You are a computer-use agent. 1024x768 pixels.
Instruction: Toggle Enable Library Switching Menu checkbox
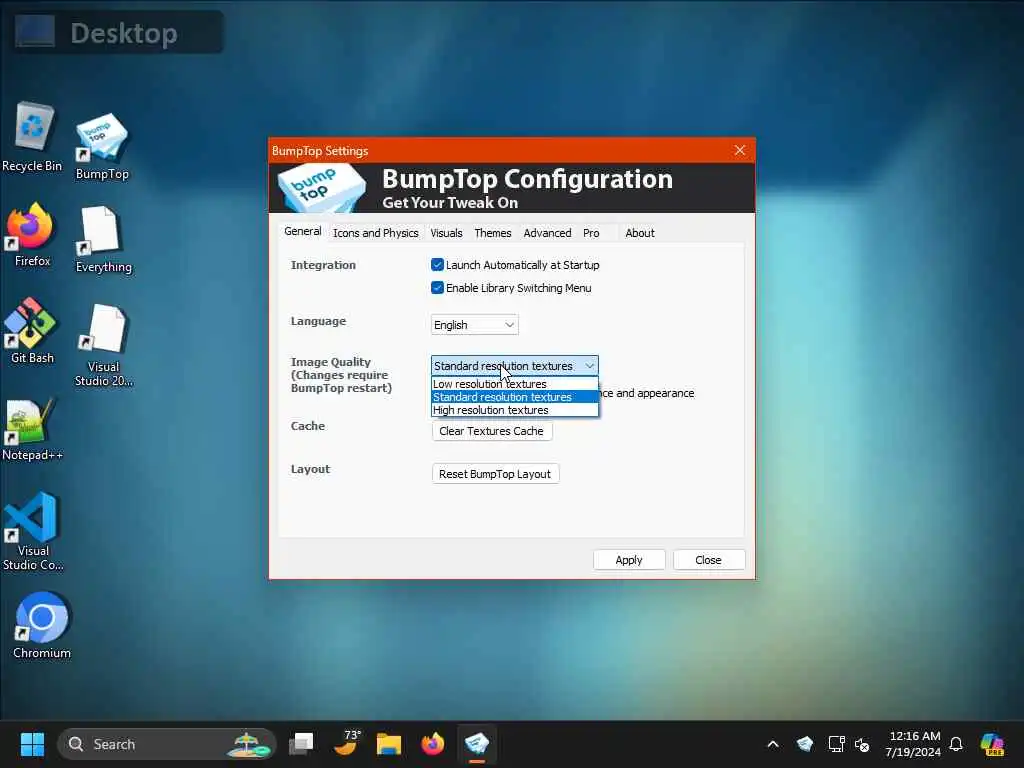[x=438, y=287]
